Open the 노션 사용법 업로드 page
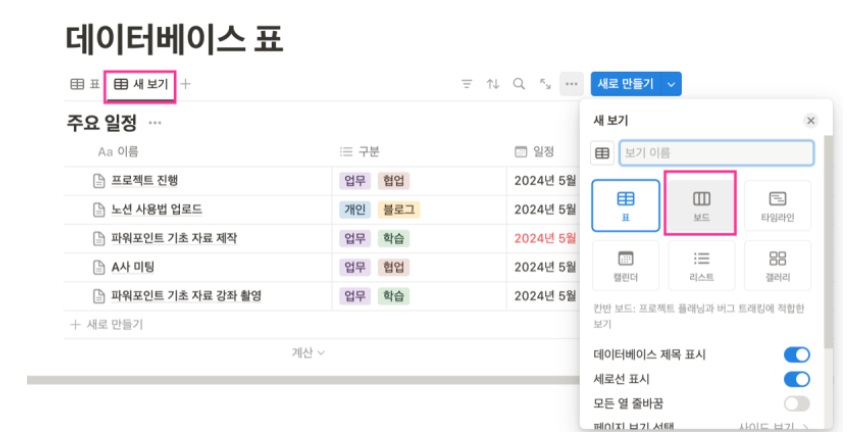This screenshot has height=444, width=856. tap(157, 210)
